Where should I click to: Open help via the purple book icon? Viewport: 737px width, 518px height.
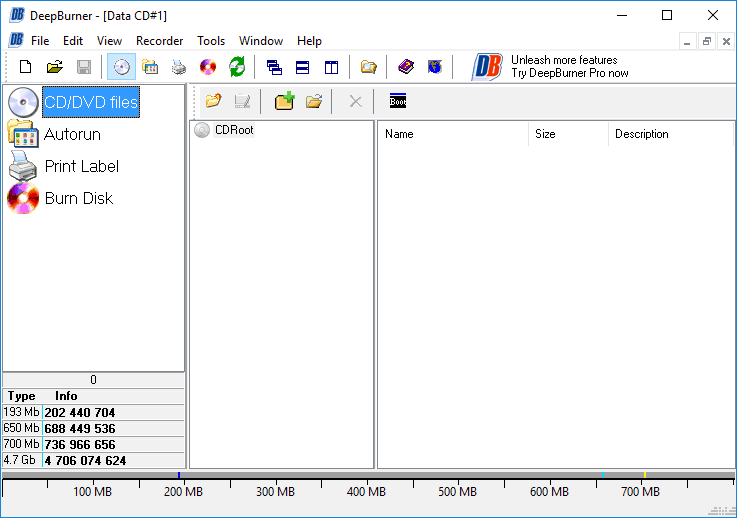406,67
